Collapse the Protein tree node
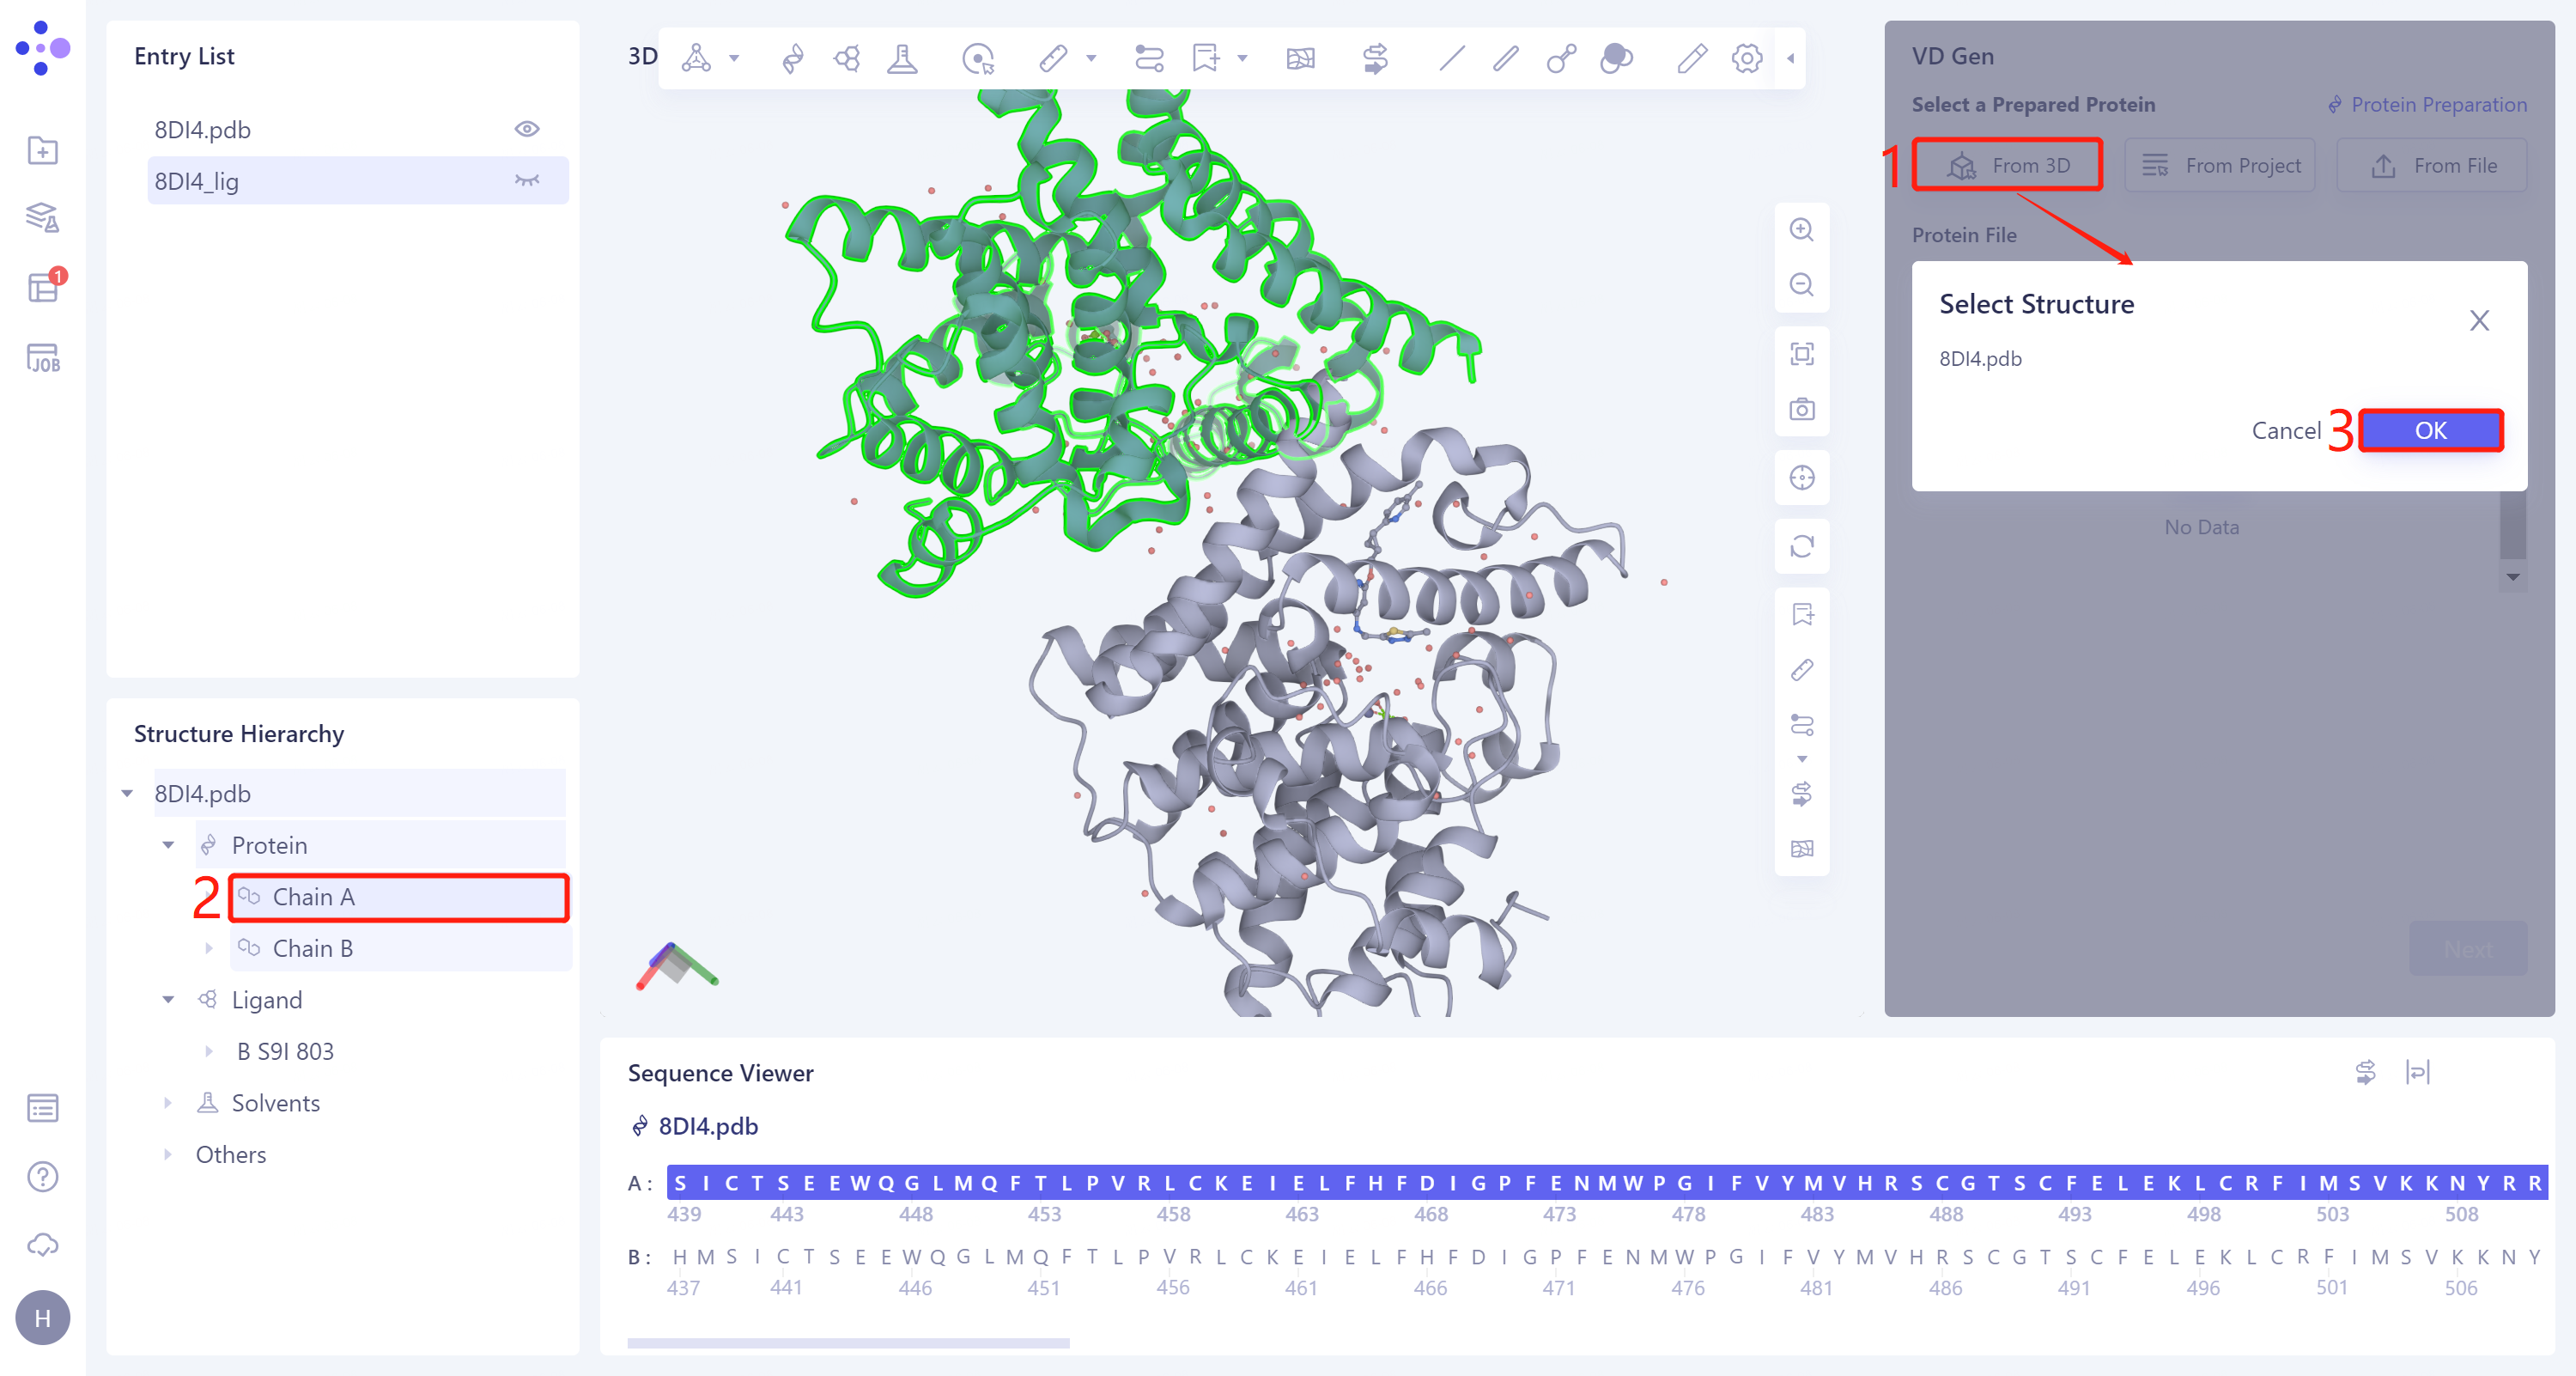 tap(168, 845)
